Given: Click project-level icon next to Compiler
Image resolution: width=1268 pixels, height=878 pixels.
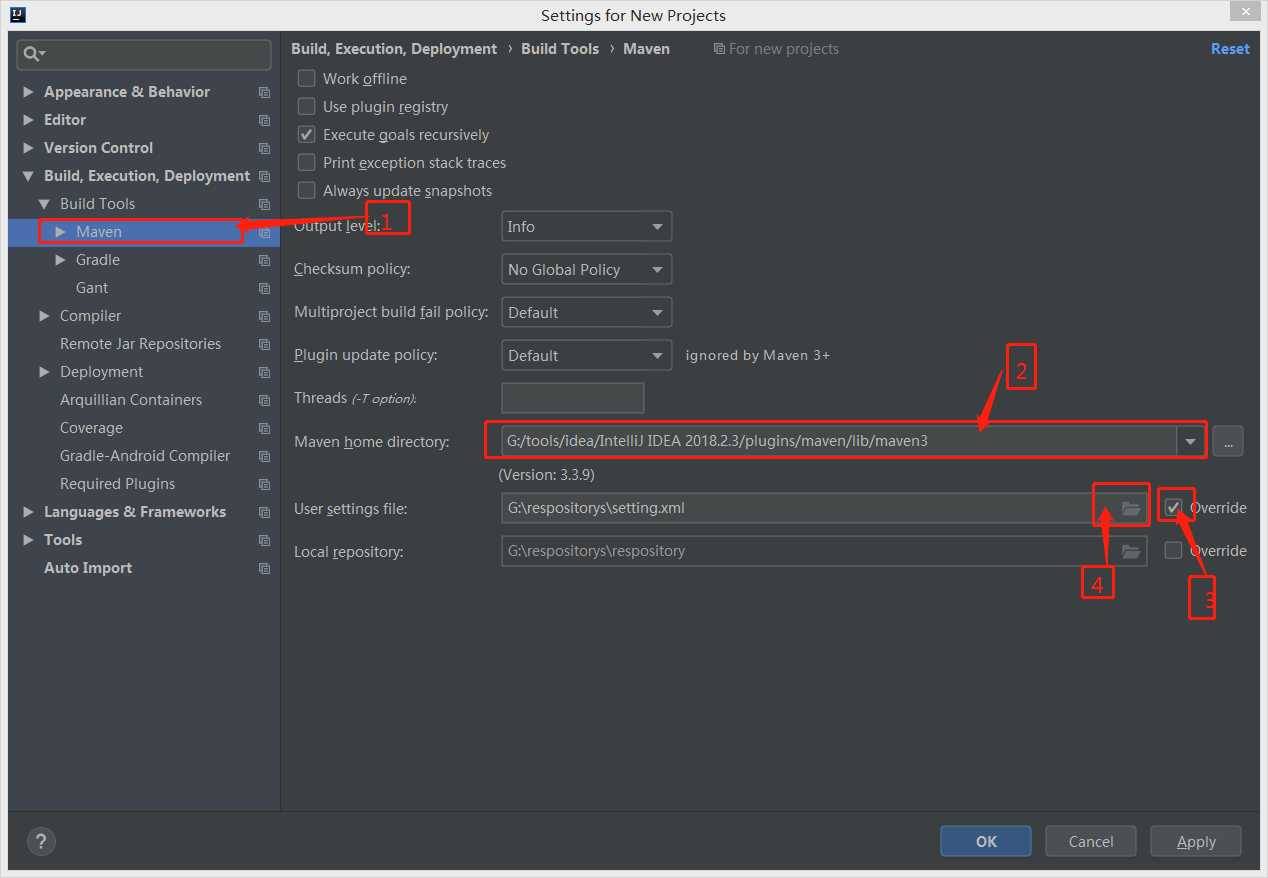Looking at the screenshot, I should [264, 316].
